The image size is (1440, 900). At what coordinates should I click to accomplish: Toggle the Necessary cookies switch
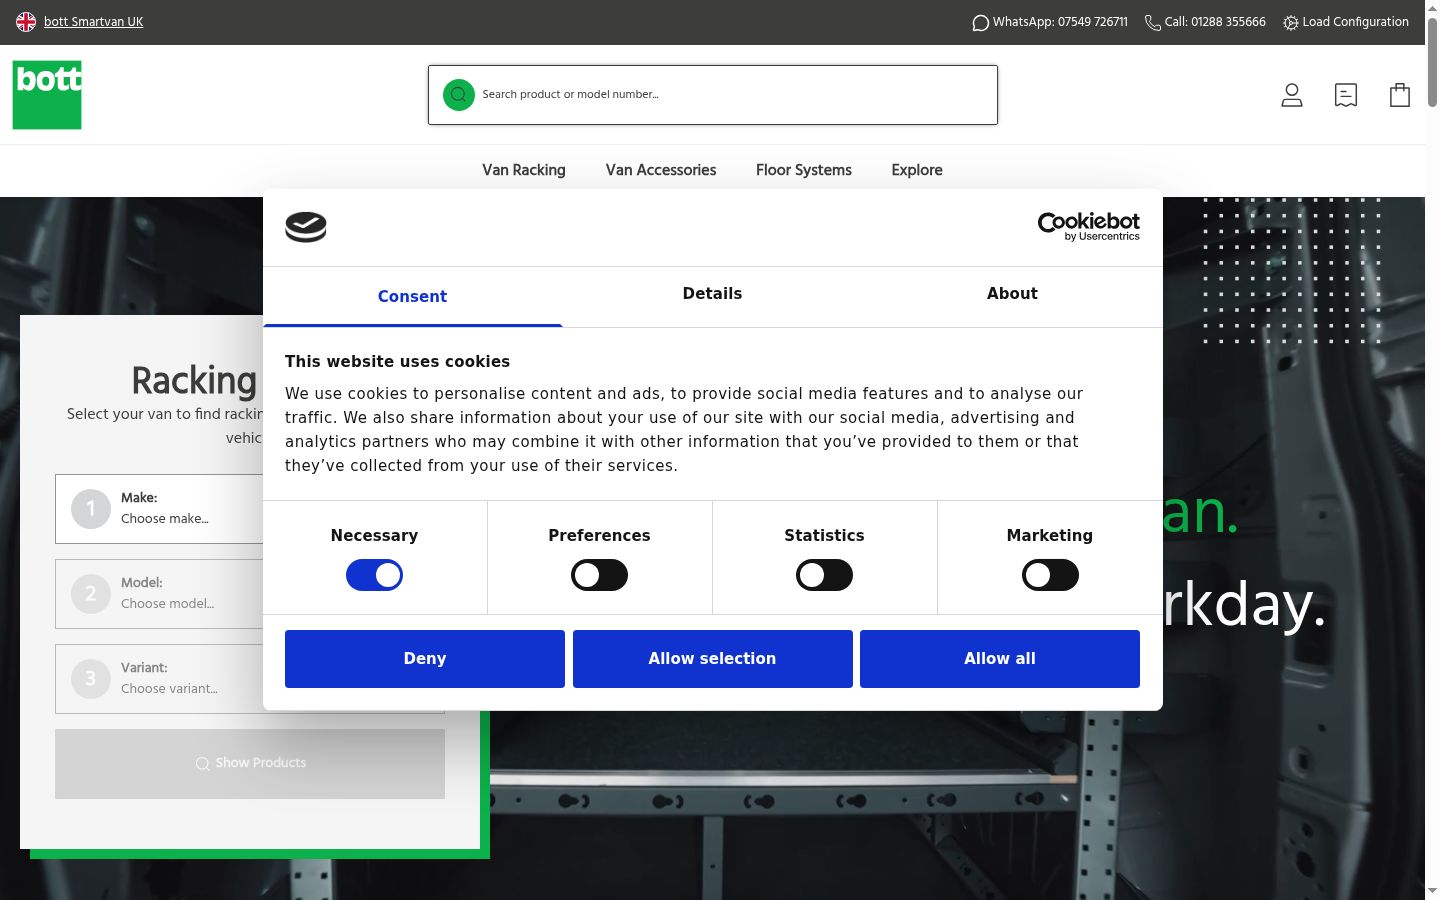pyautogui.click(x=374, y=575)
